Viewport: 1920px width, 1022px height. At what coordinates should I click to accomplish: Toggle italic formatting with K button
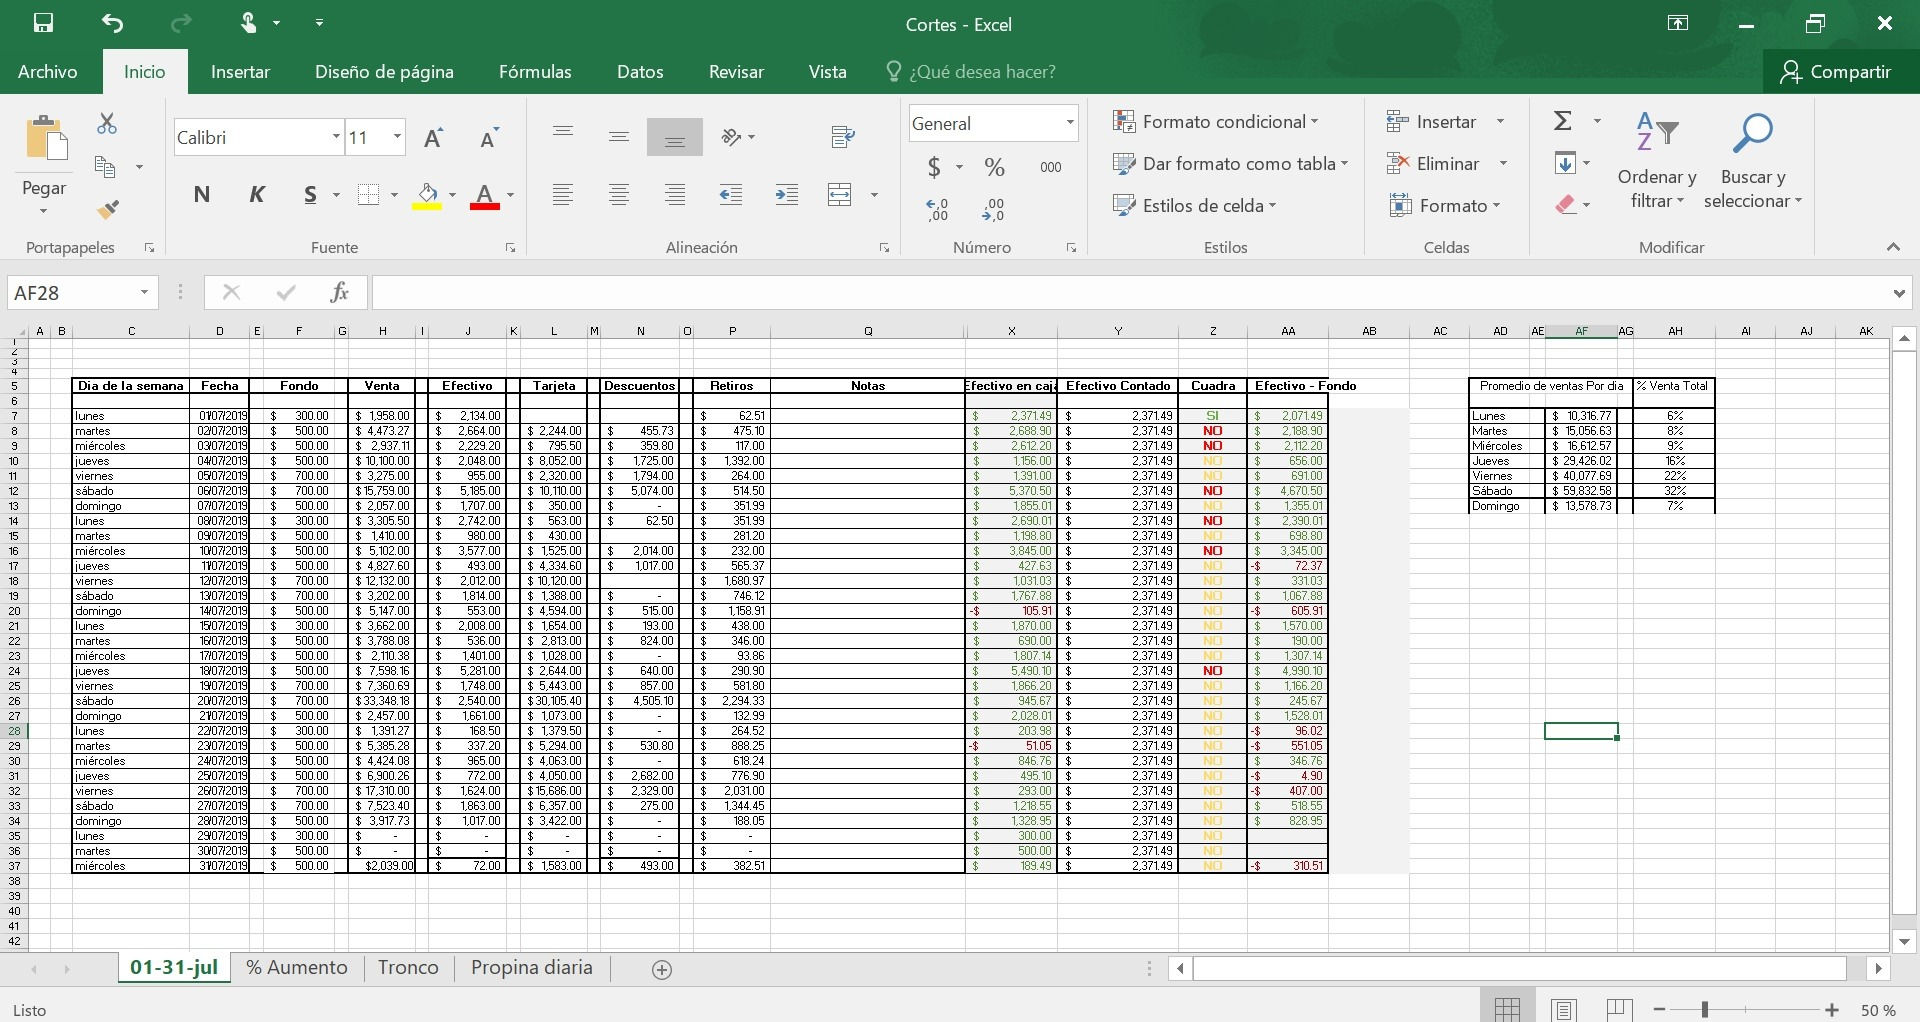coord(257,195)
